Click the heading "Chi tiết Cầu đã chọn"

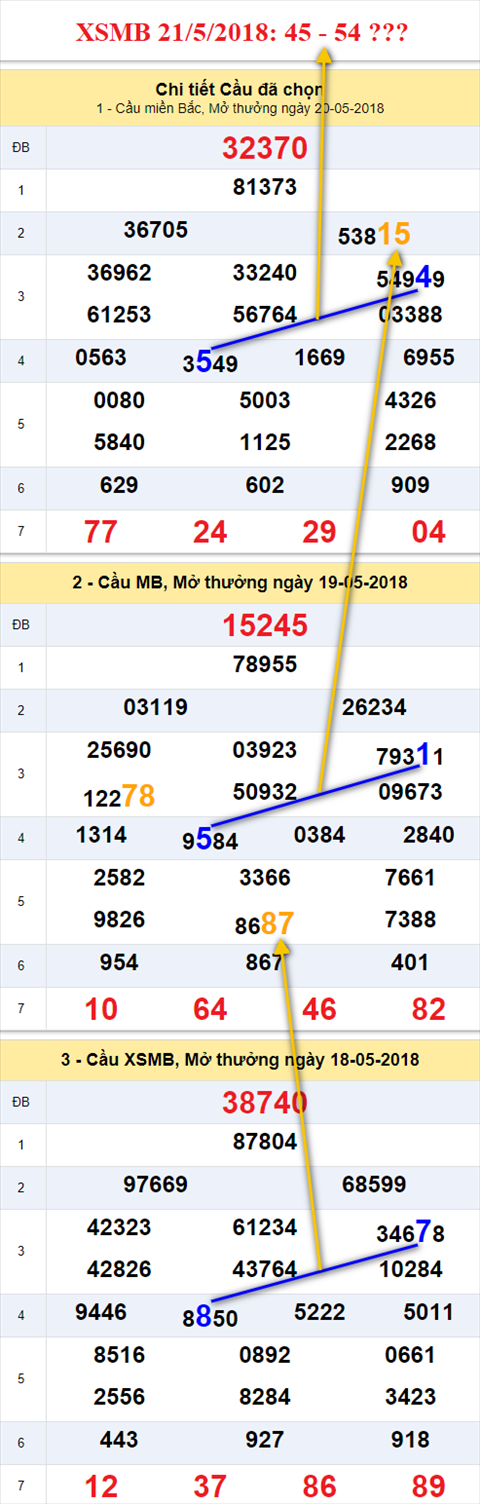pos(241,89)
